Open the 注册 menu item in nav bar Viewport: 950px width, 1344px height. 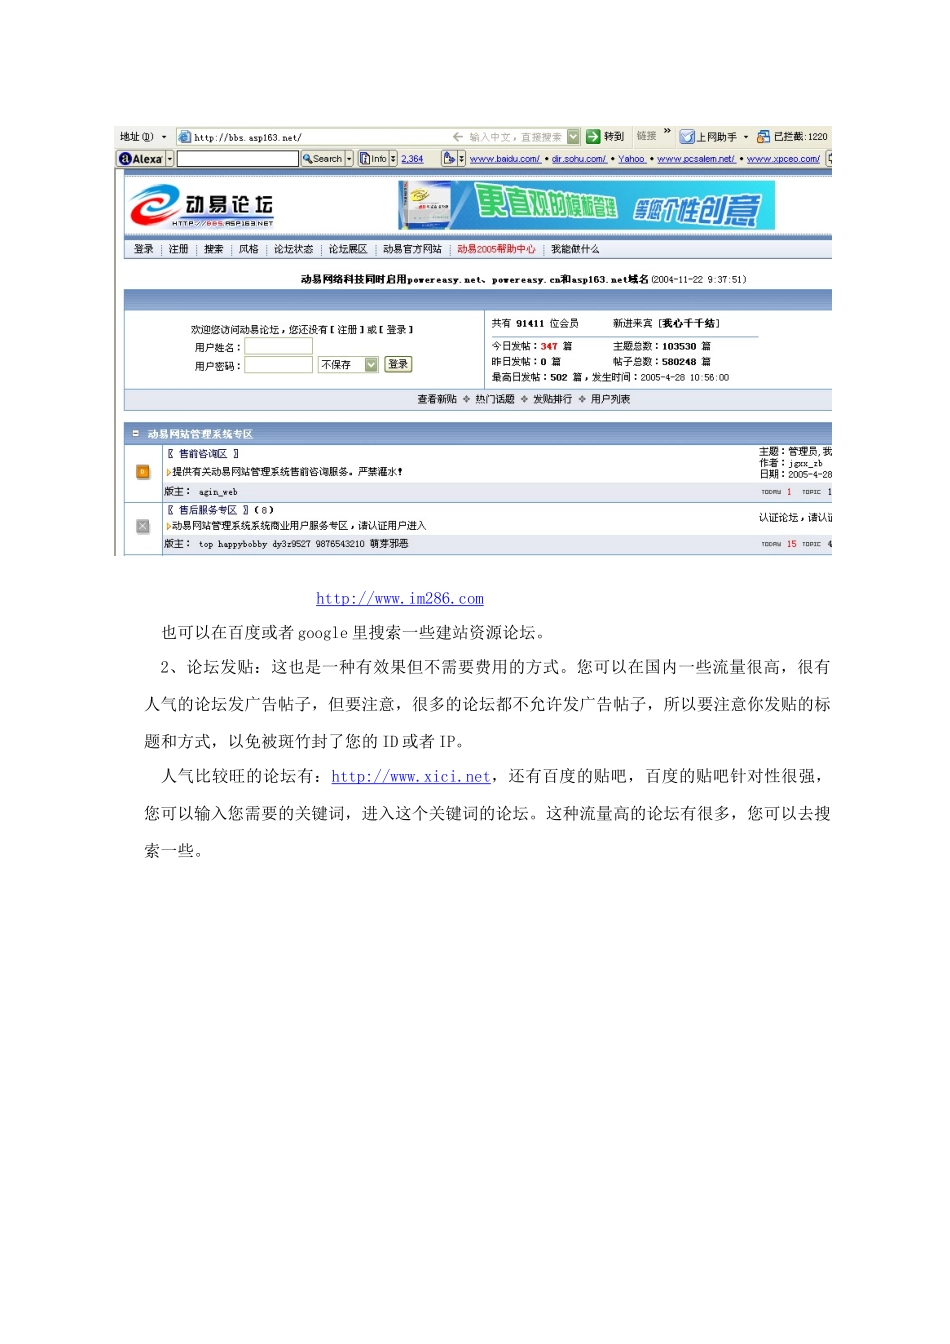[x=179, y=249]
